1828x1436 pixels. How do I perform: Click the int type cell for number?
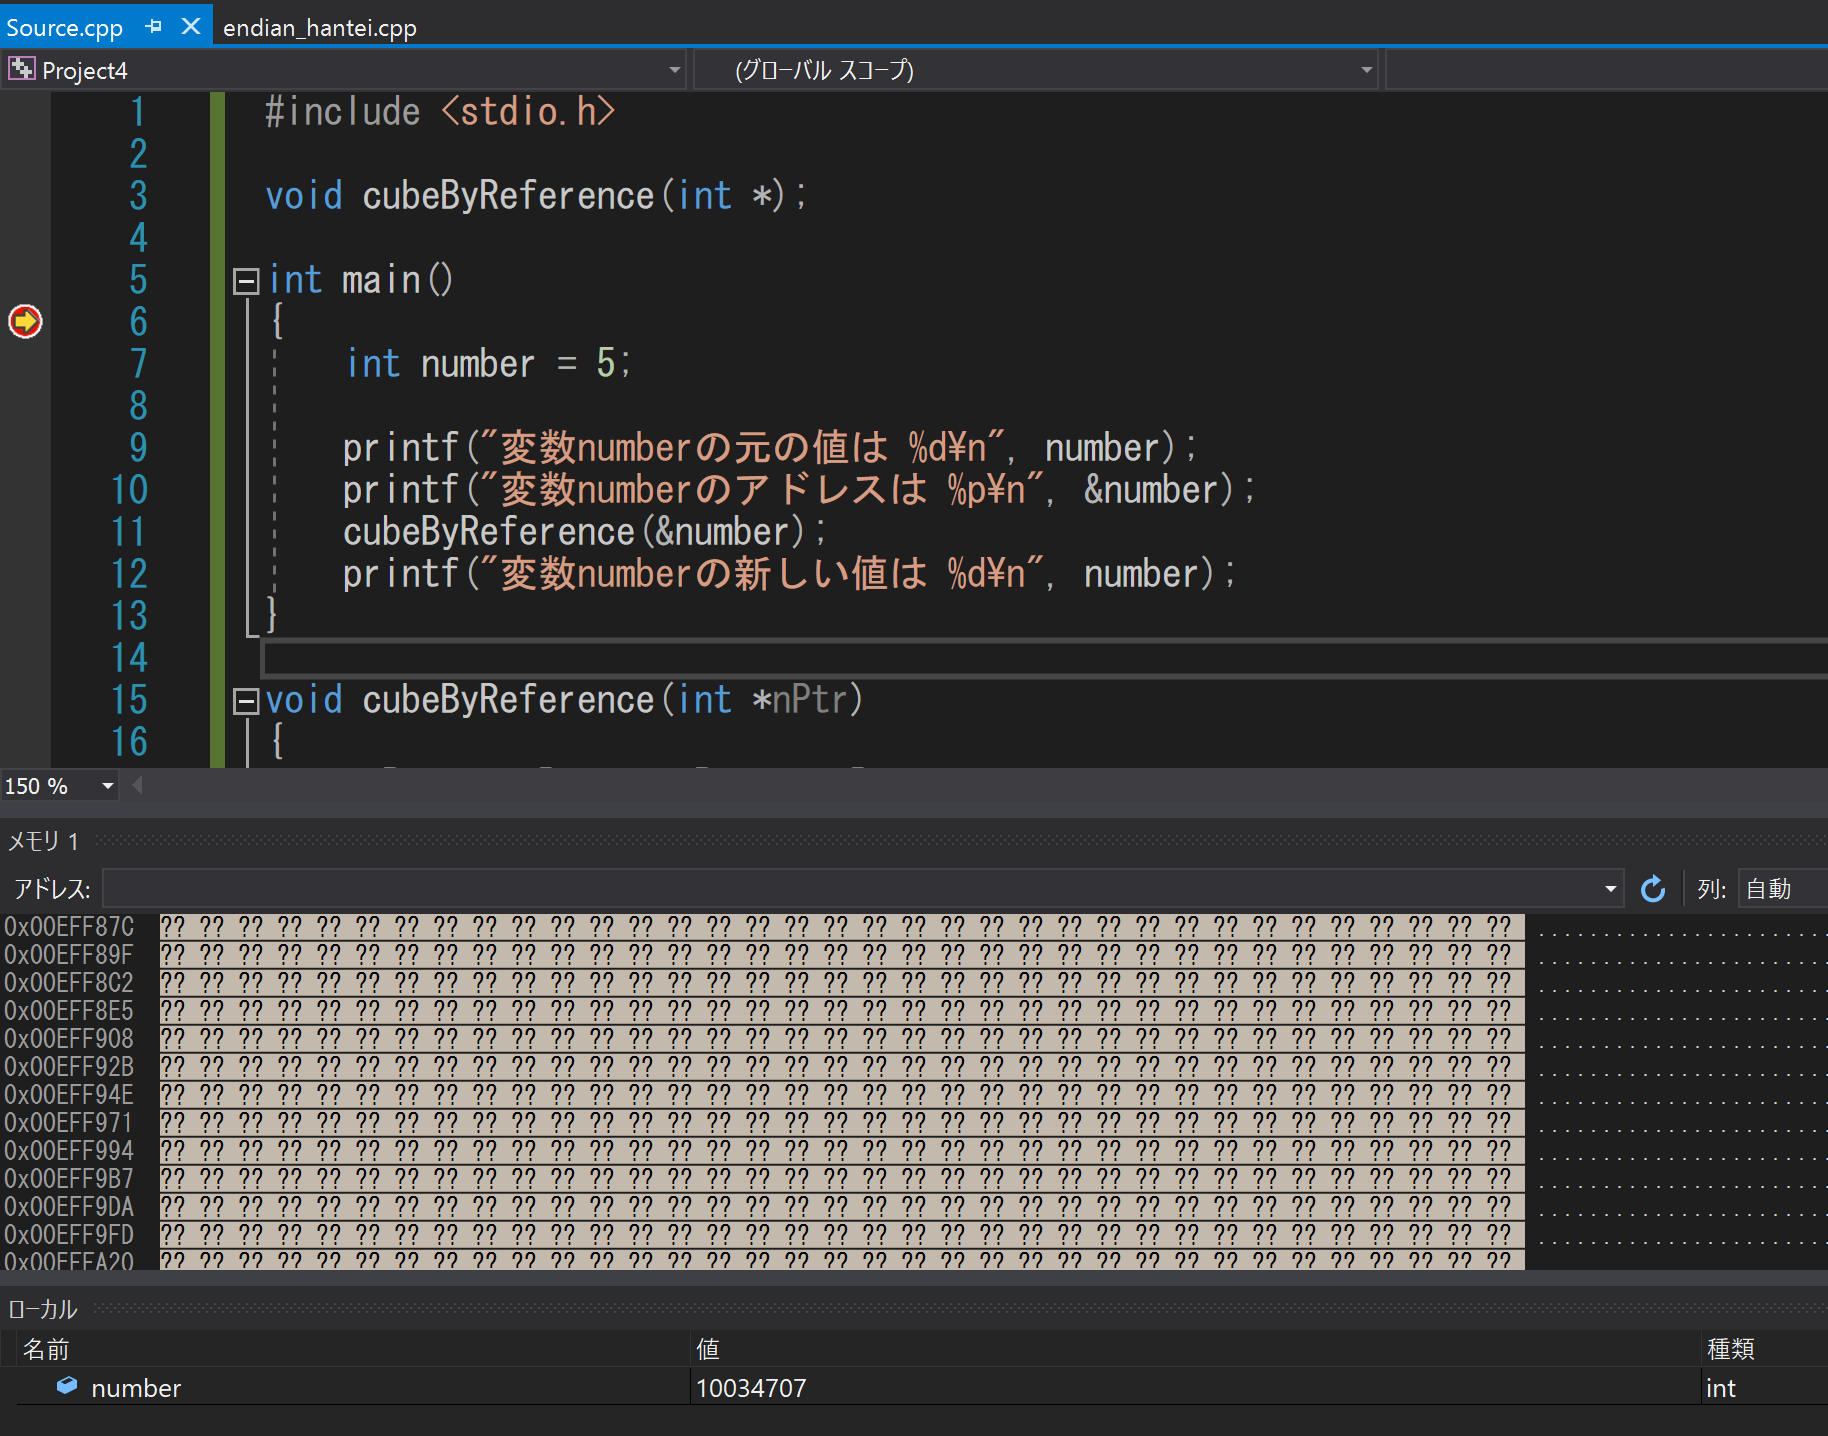click(x=1721, y=1388)
